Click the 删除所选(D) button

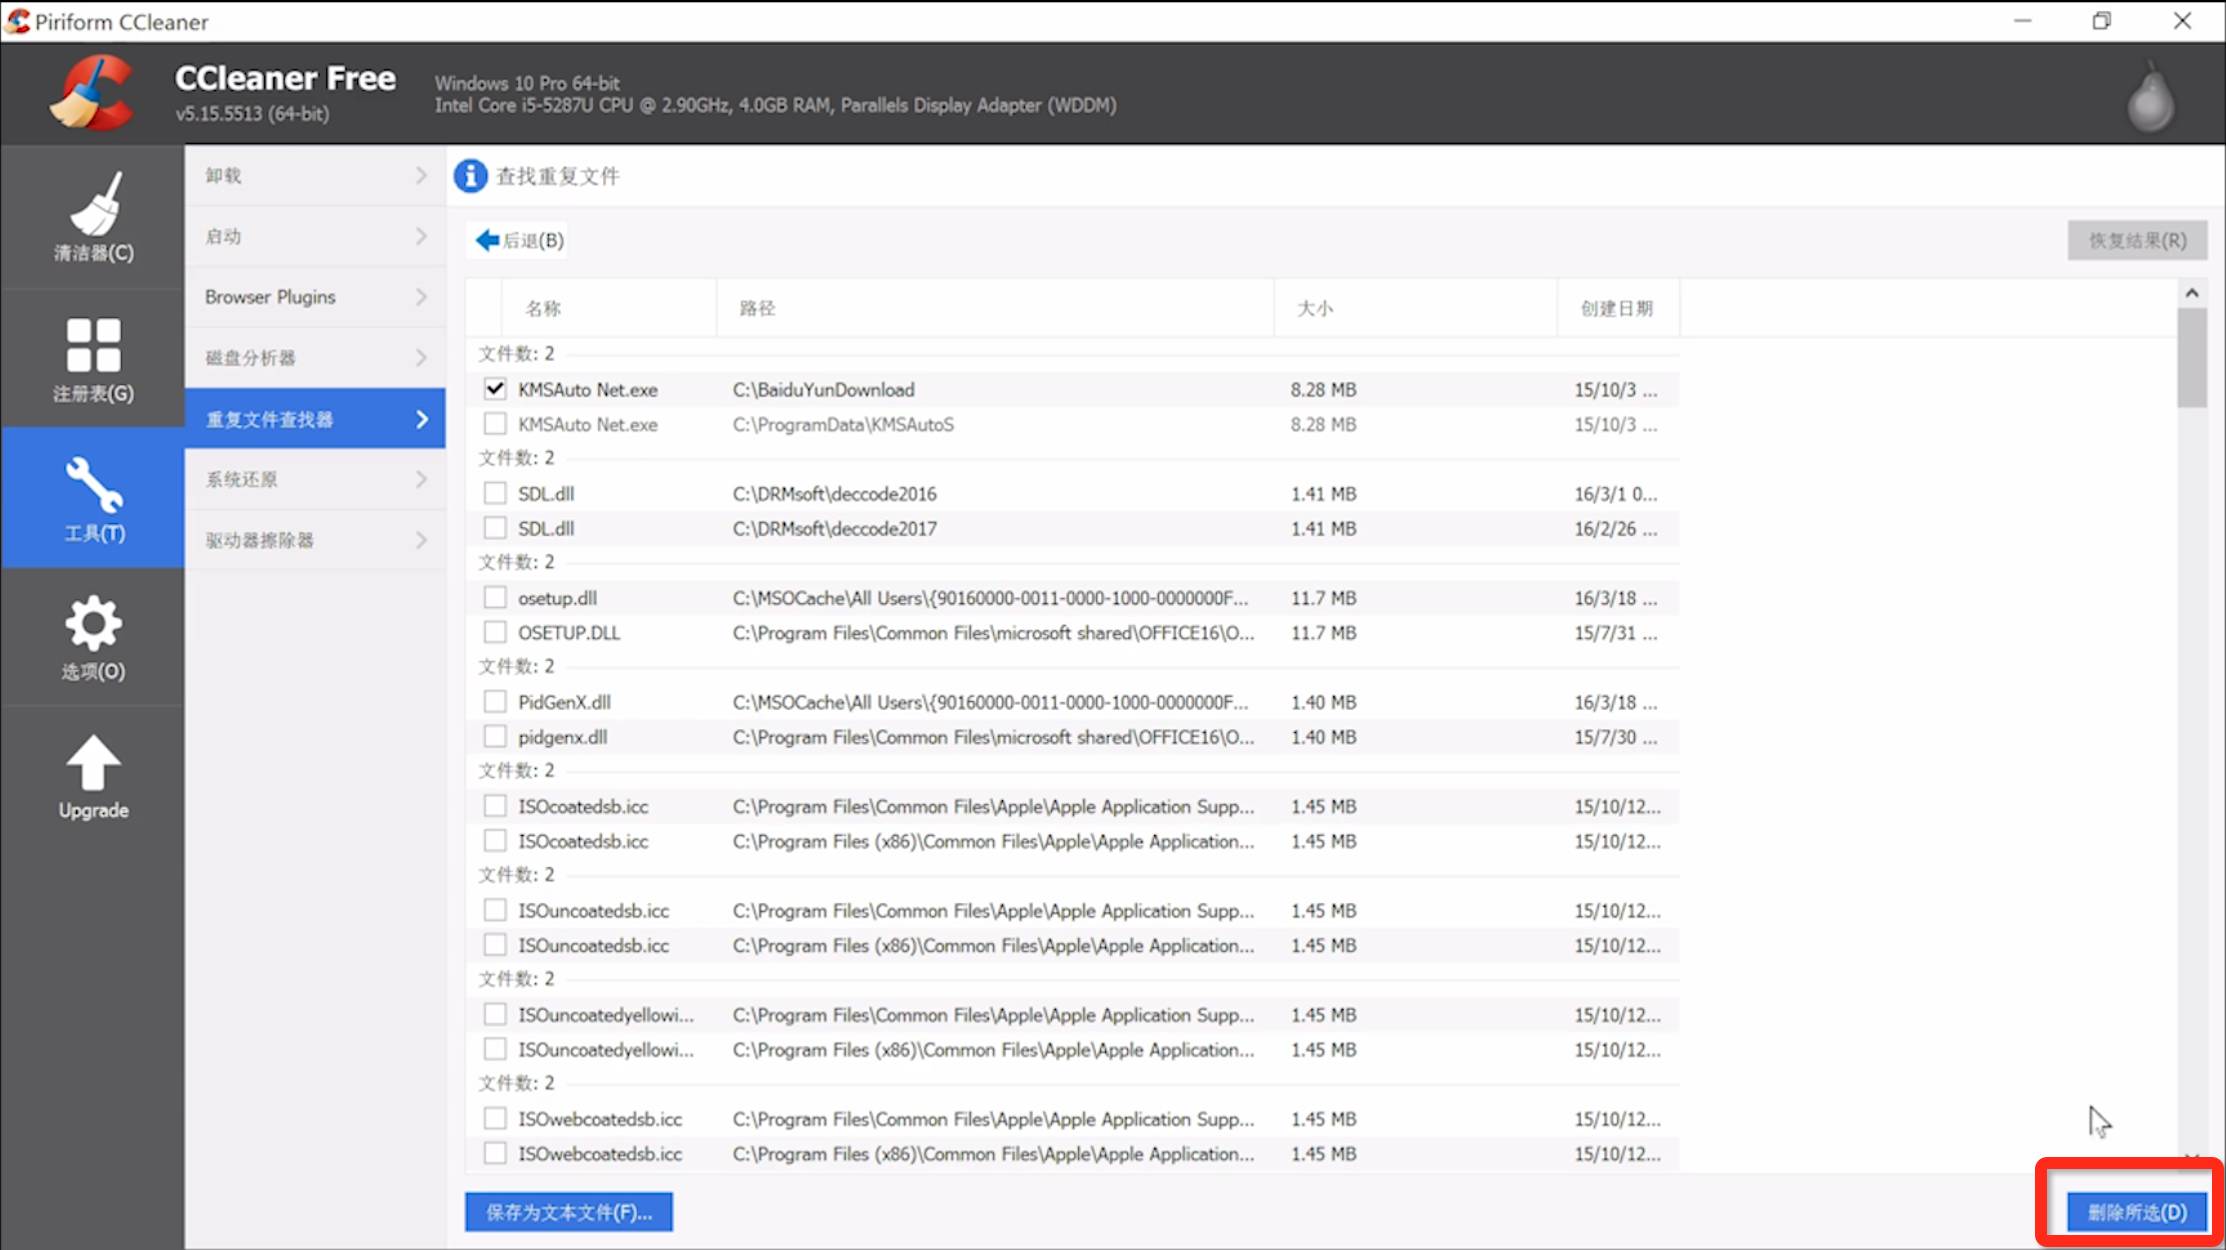2137,1212
